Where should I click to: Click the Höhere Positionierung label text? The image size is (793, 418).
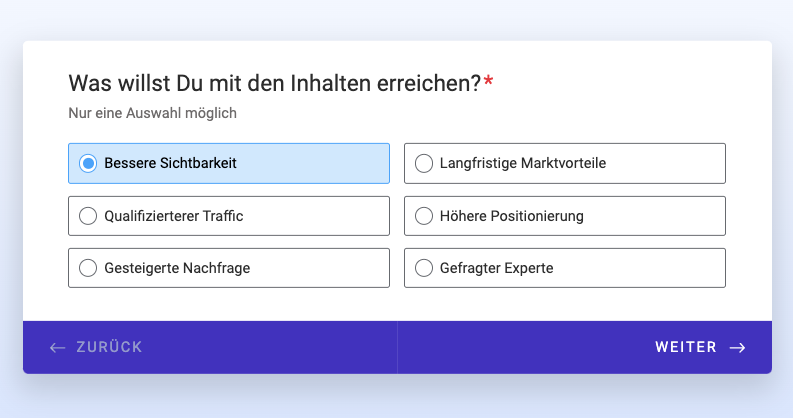click(511, 215)
